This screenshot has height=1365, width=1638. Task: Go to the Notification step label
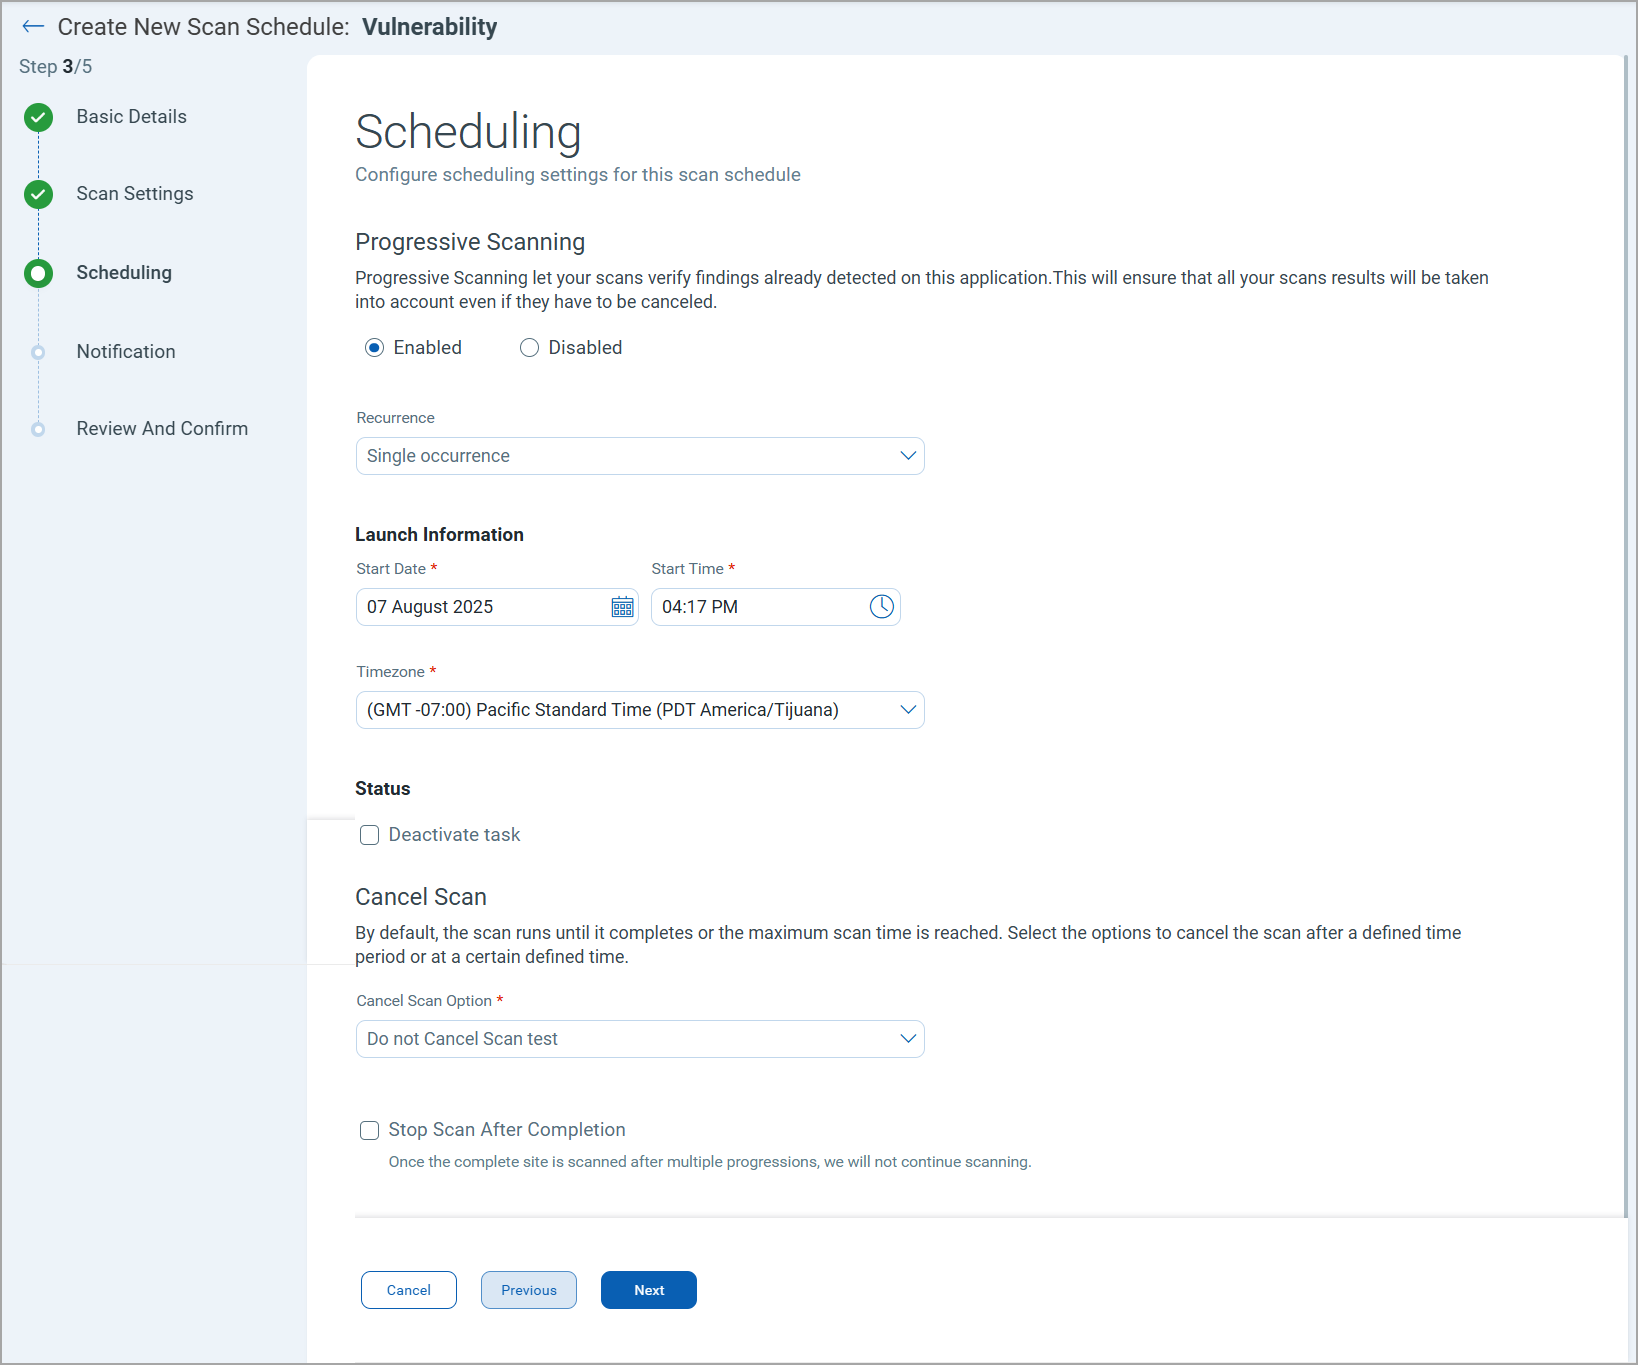click(126, 352)
